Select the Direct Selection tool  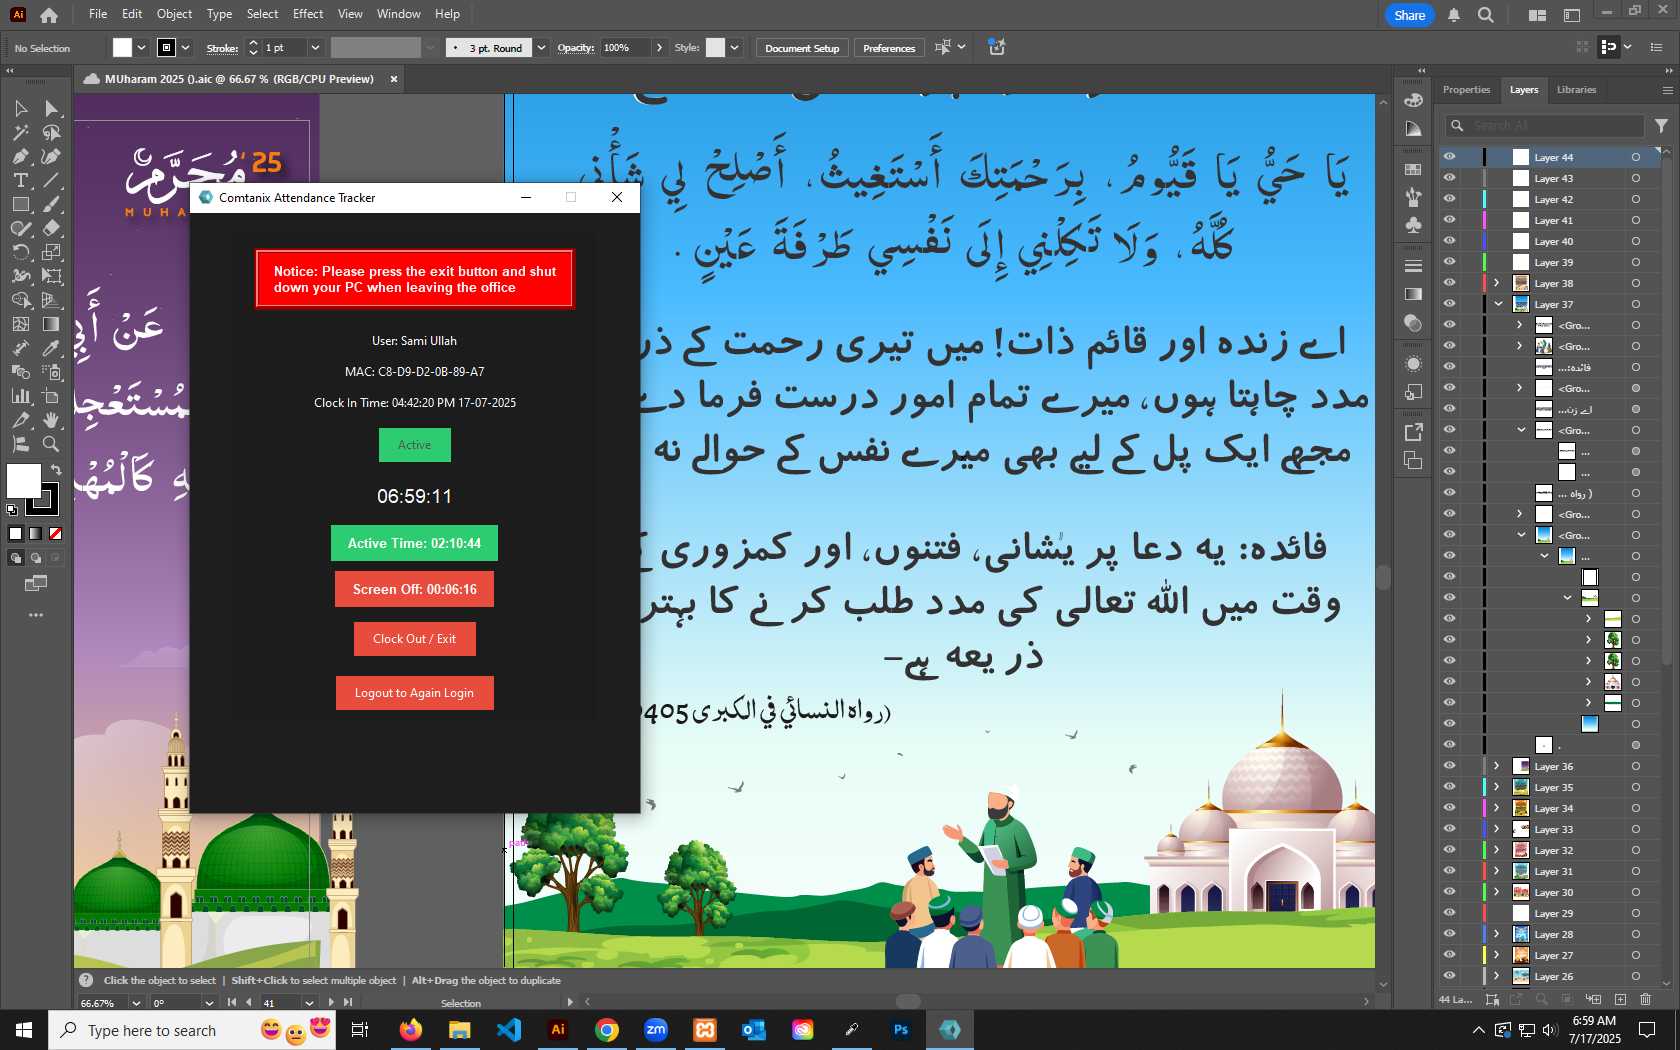coord(51,108)
